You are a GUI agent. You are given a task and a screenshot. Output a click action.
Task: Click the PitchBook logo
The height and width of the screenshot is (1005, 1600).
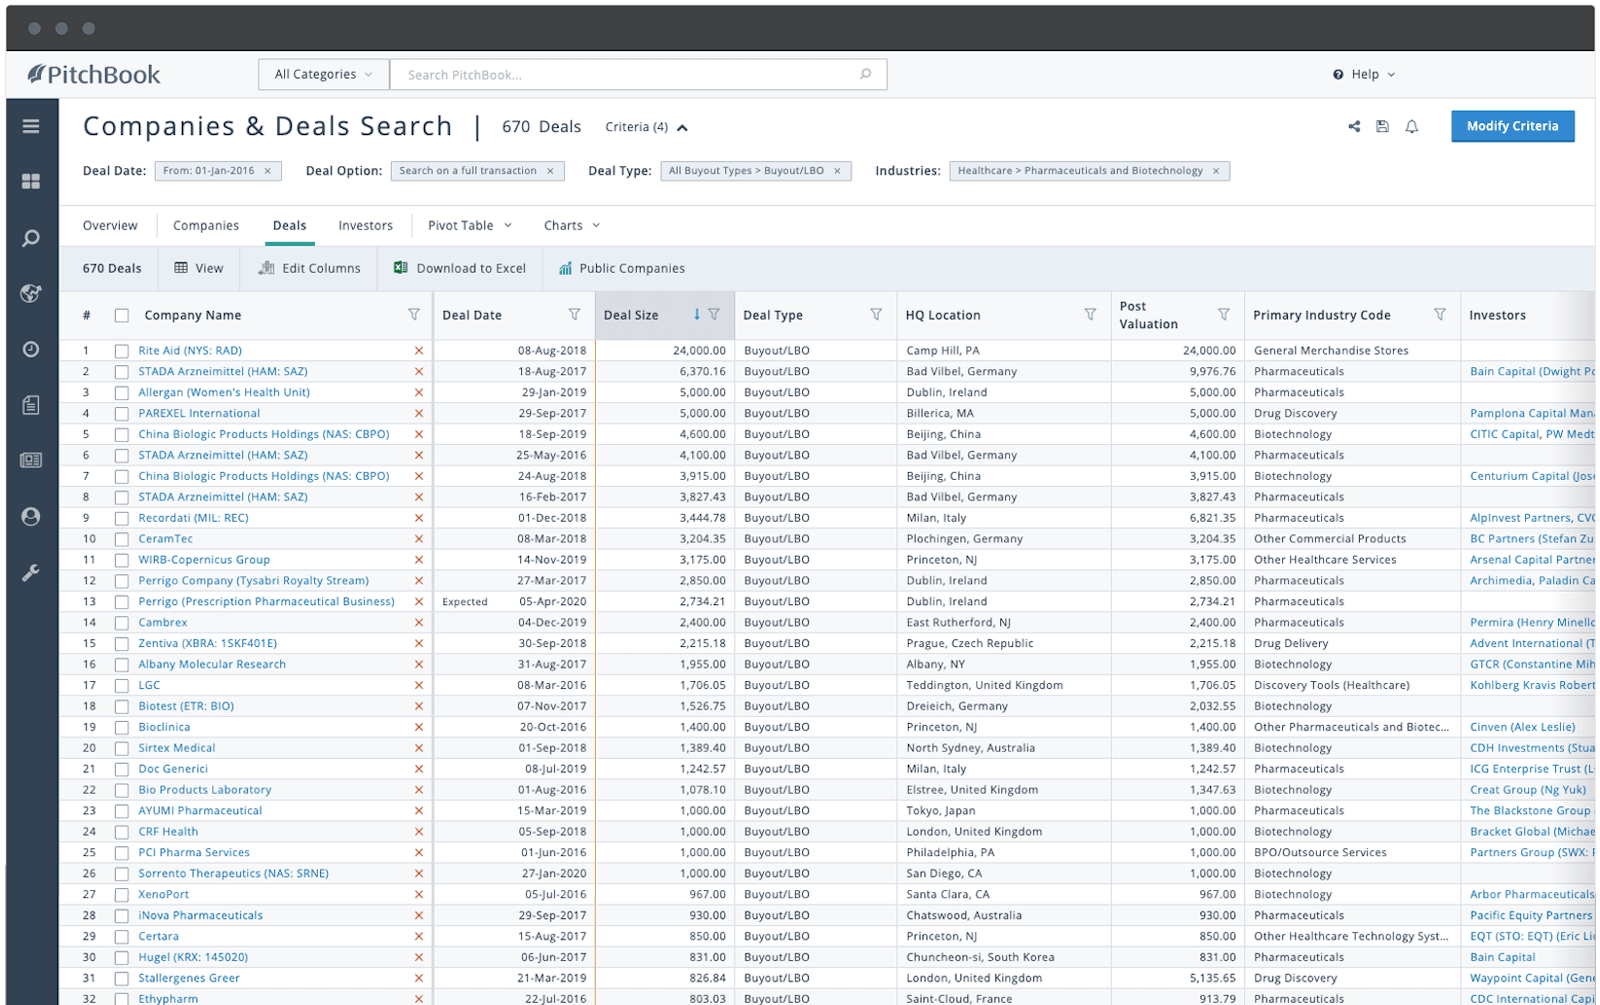pos(93,74)
